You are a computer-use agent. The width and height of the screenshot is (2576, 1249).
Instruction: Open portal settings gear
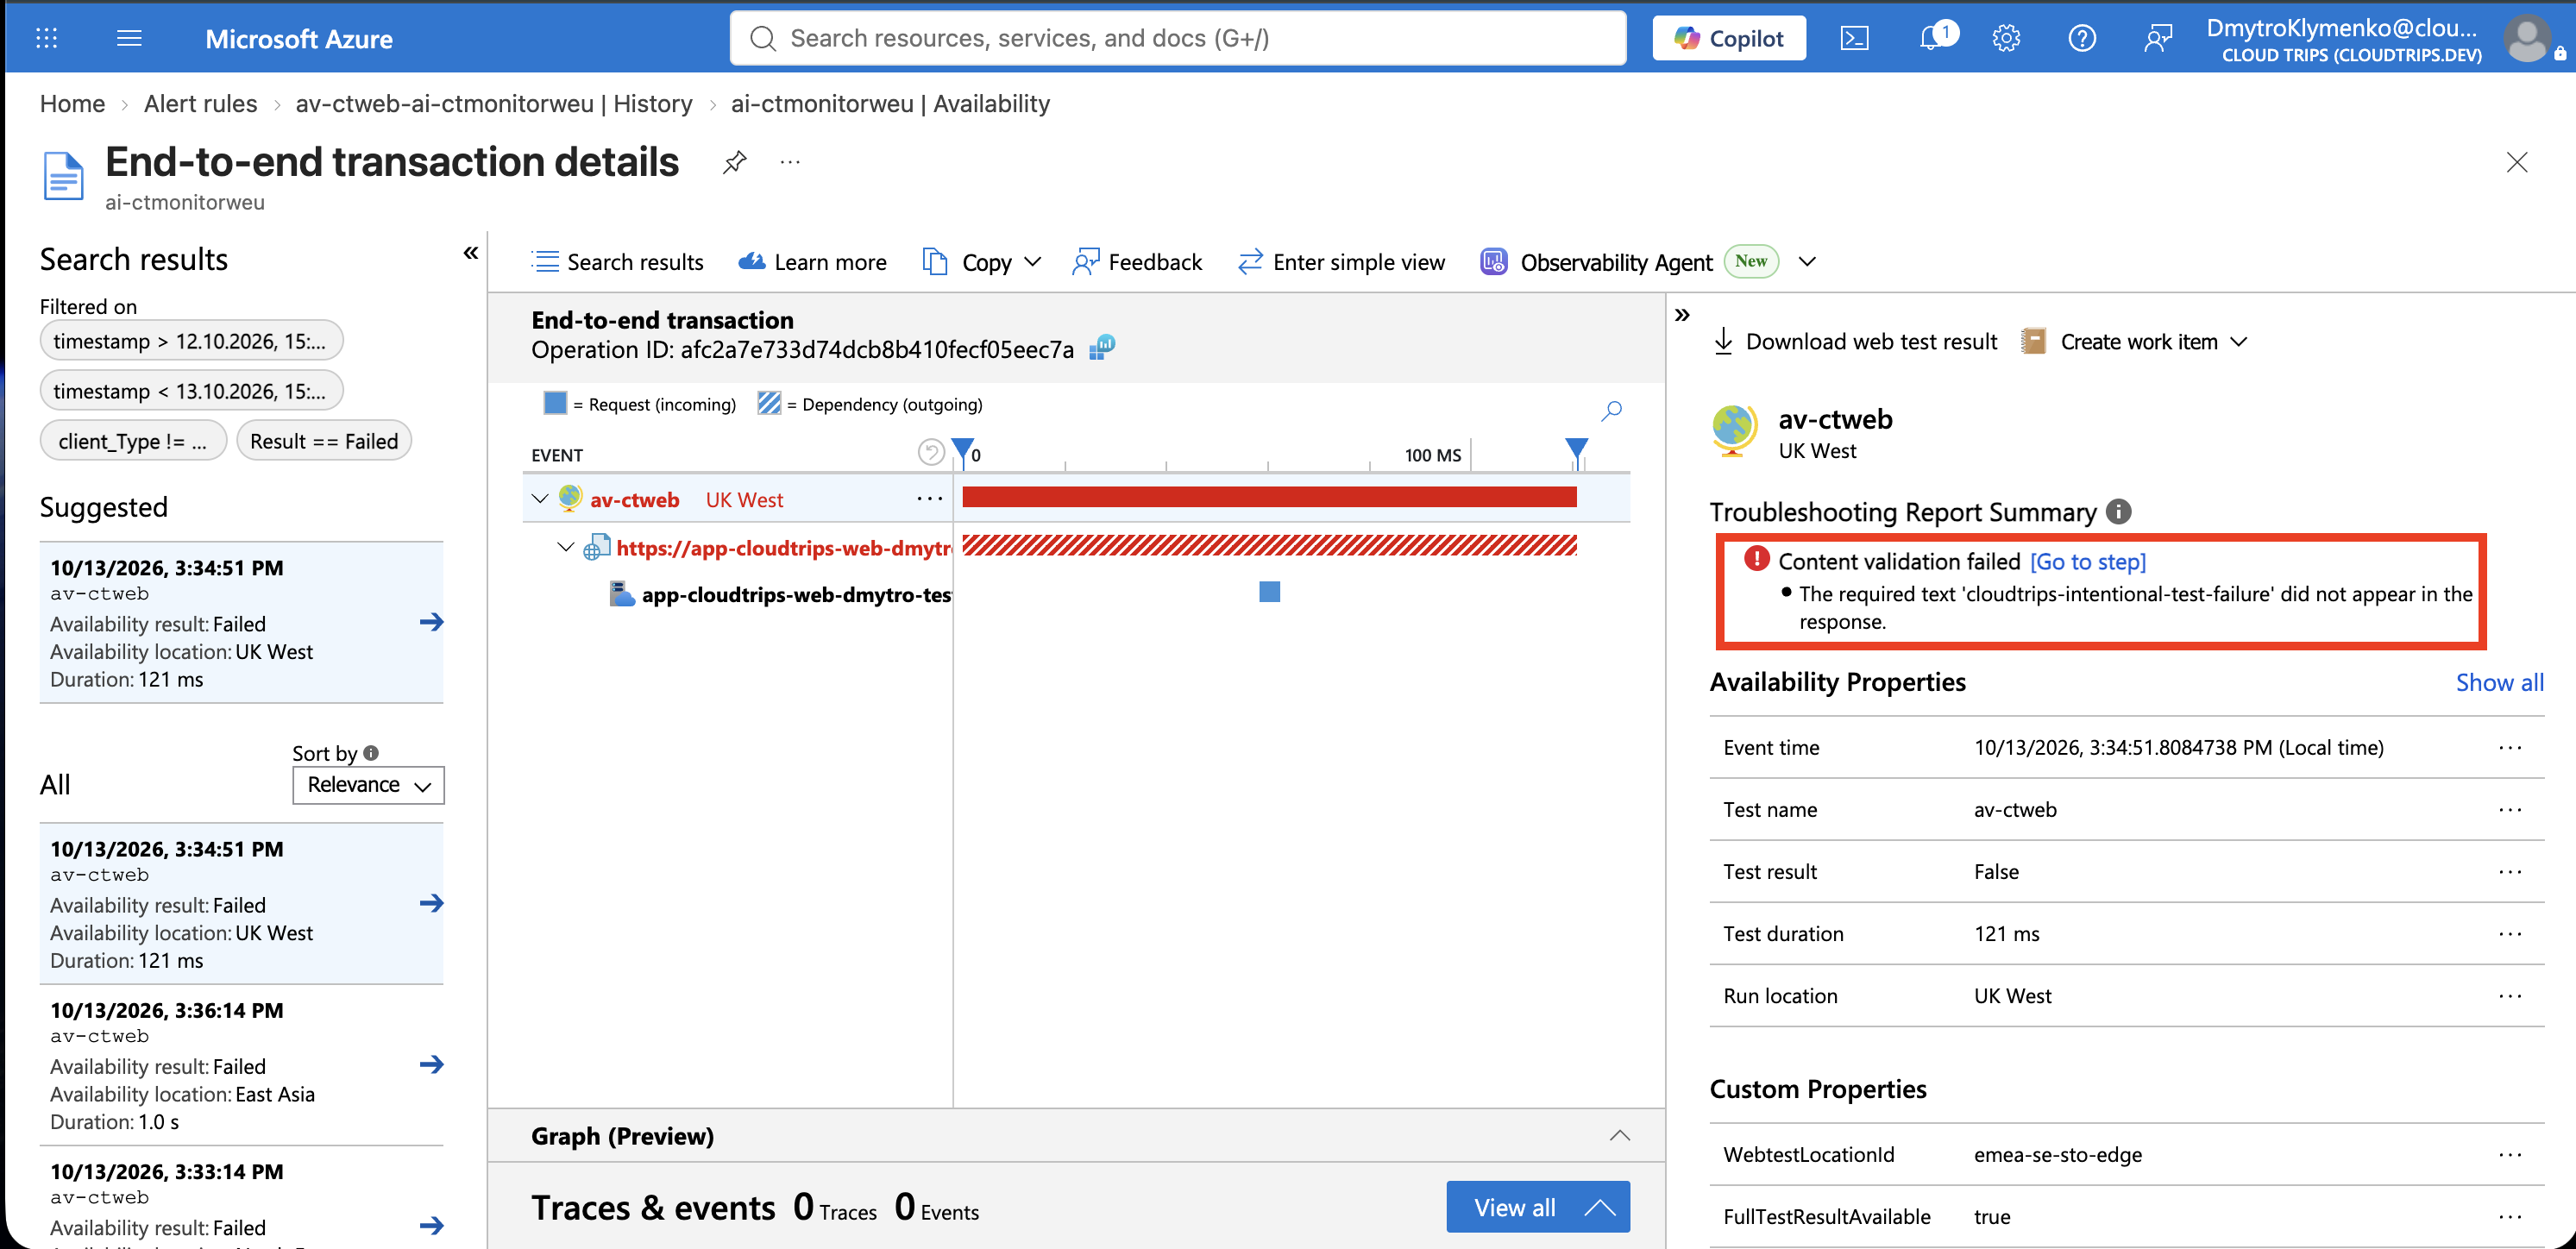click(2006, 38)
